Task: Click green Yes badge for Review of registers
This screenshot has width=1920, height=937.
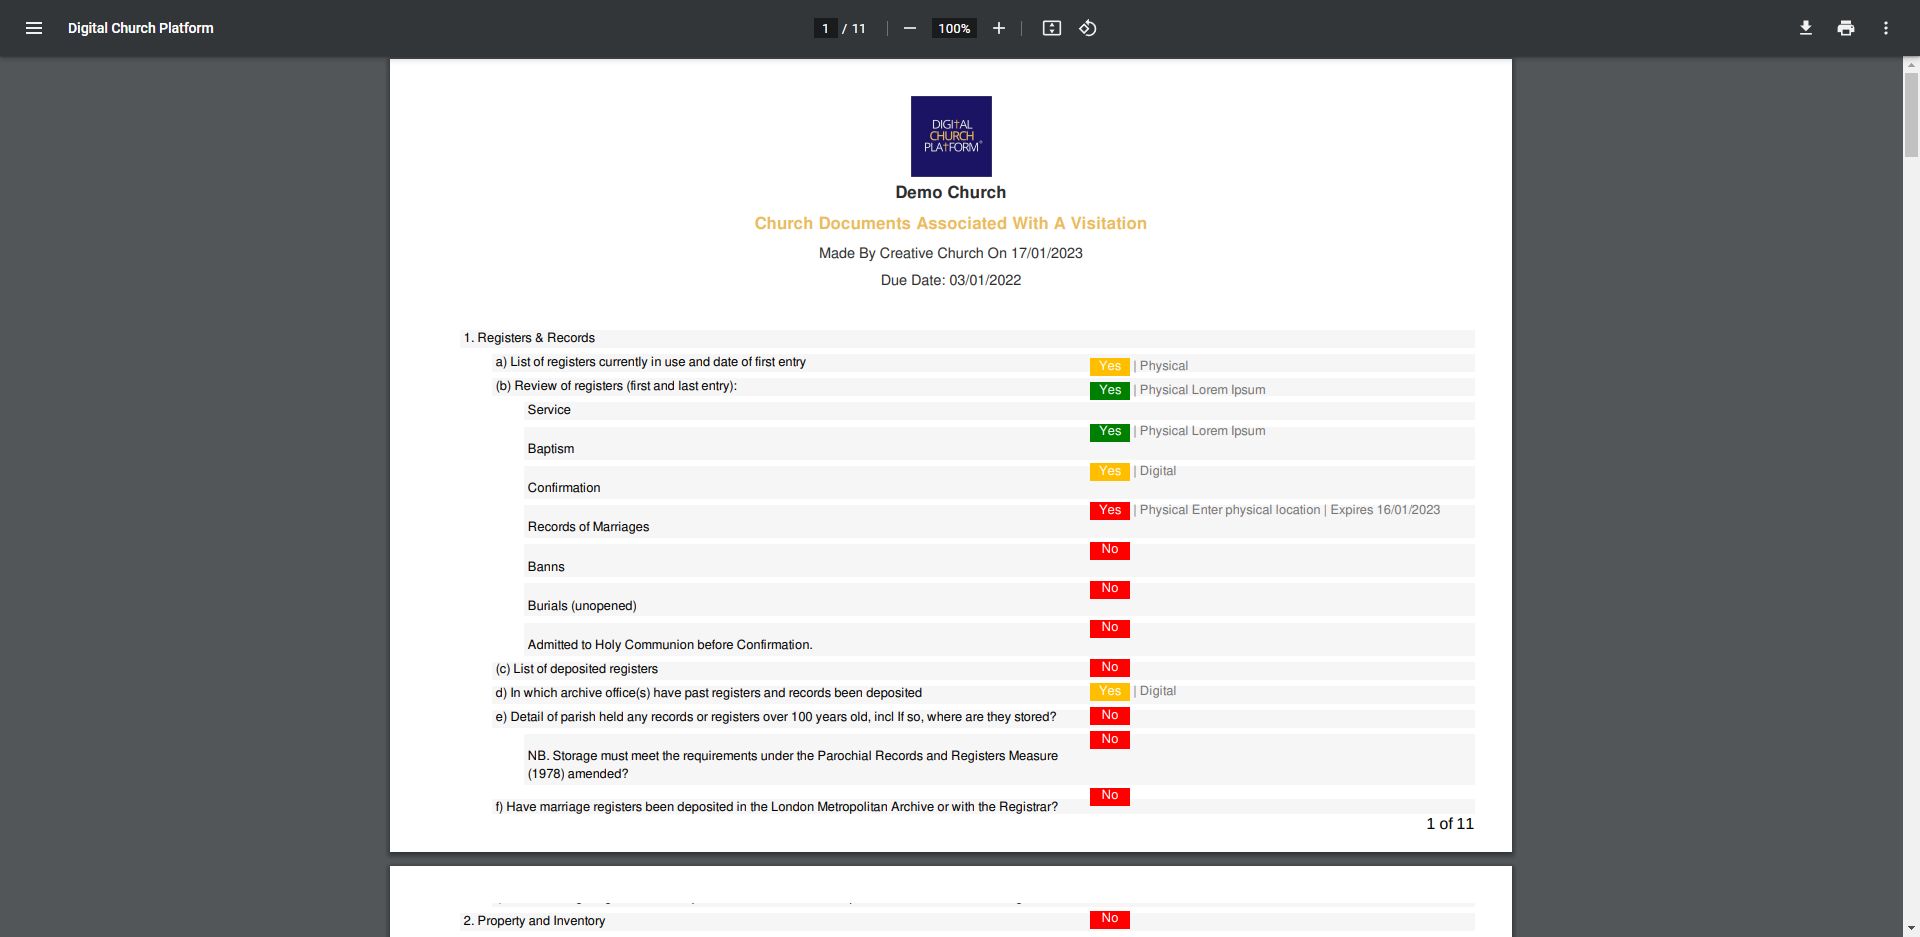Action: [1110, 390]
